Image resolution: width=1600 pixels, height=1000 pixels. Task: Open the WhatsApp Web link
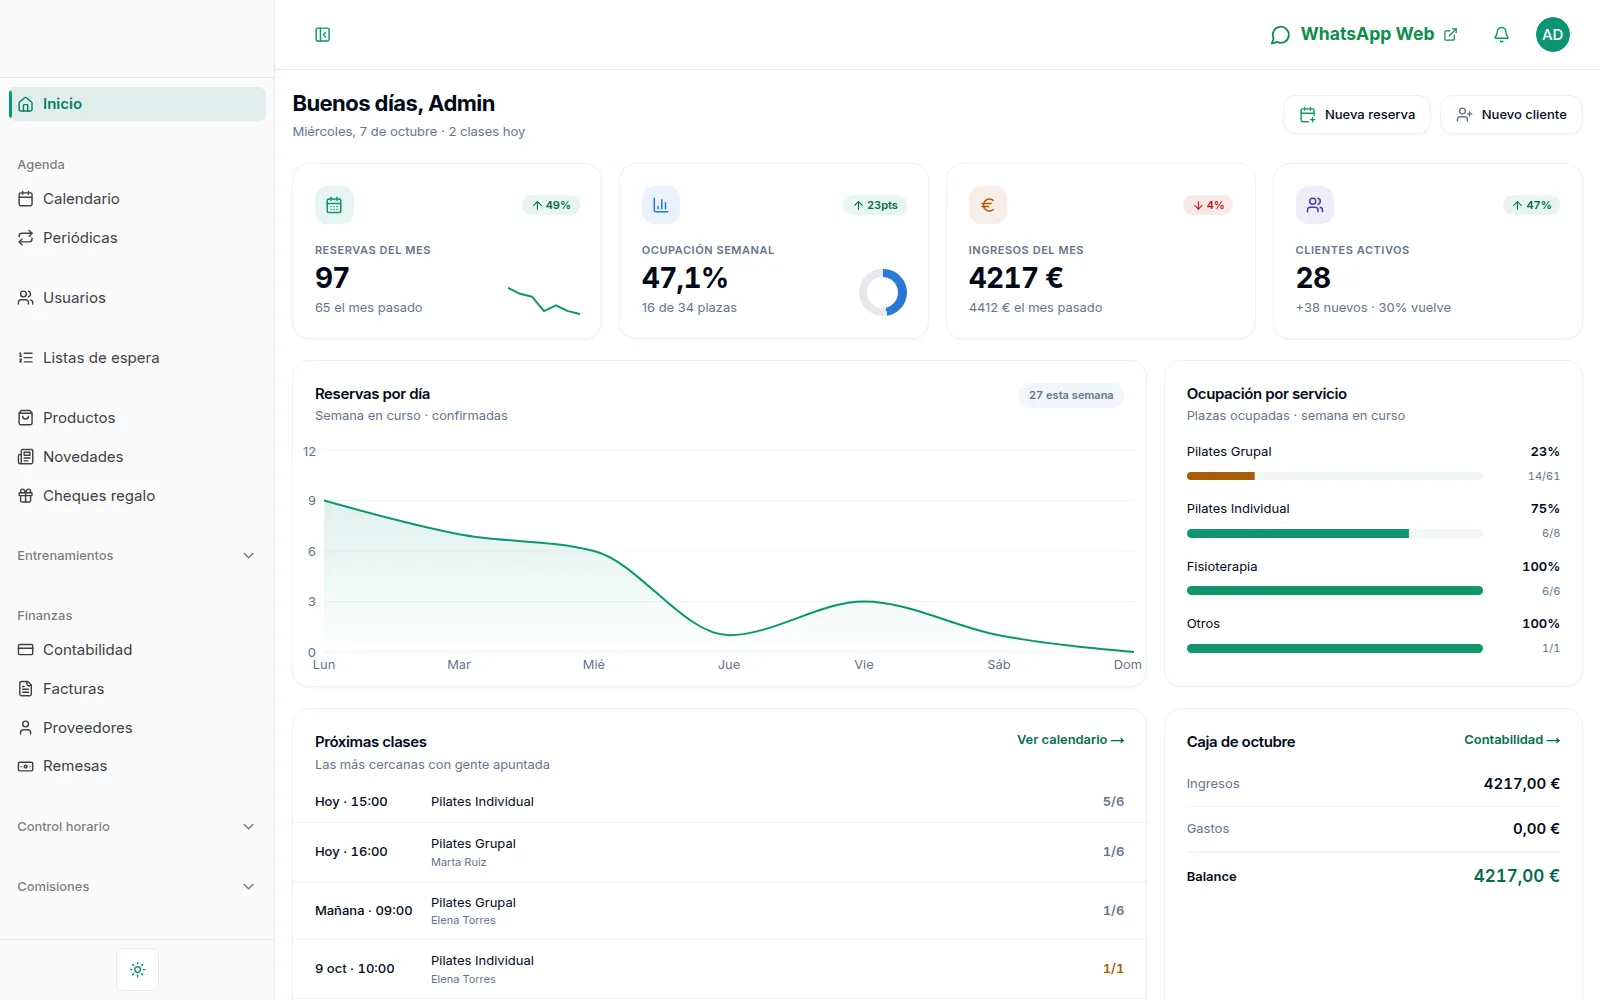tap(1364, 35)
